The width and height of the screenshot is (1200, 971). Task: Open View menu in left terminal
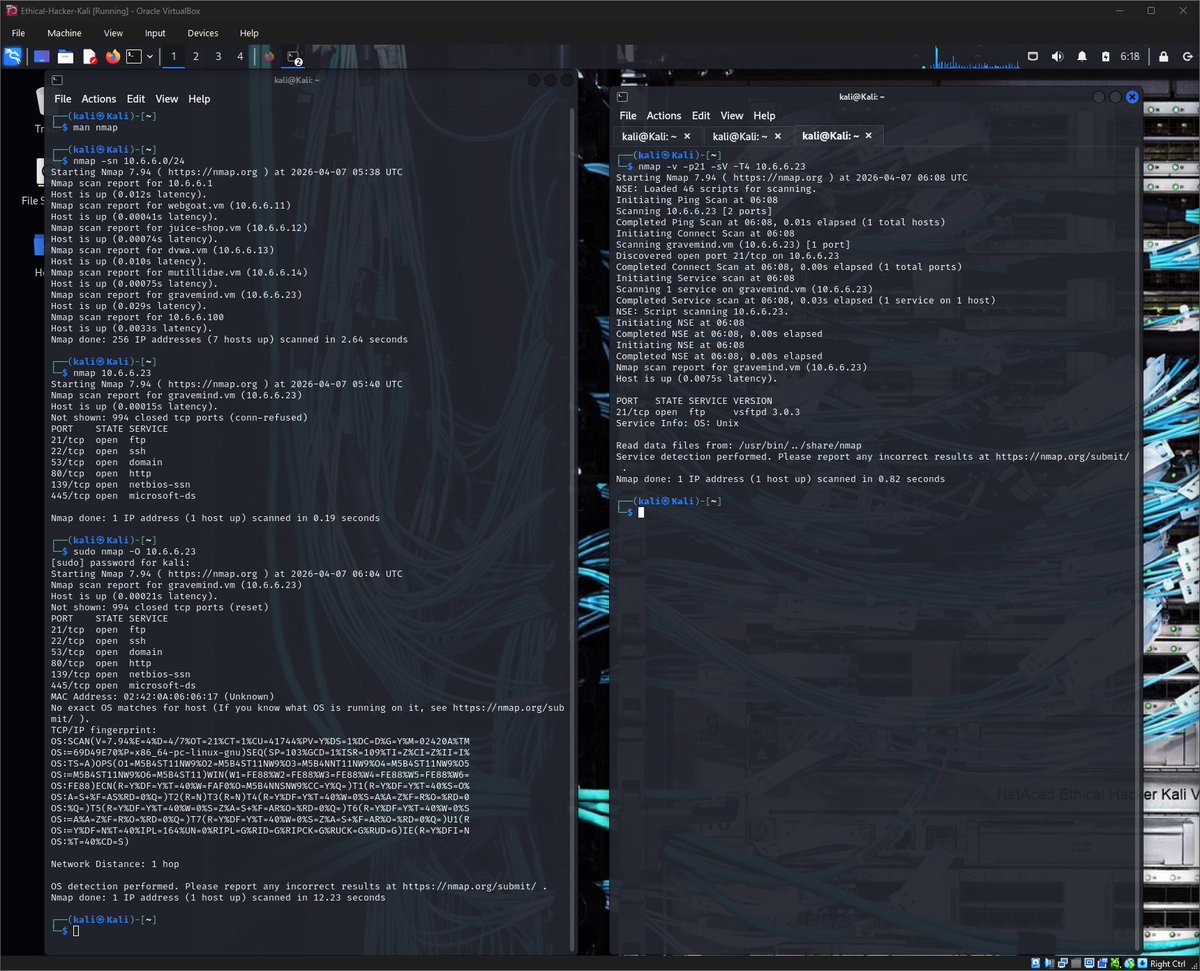[167, 99]
